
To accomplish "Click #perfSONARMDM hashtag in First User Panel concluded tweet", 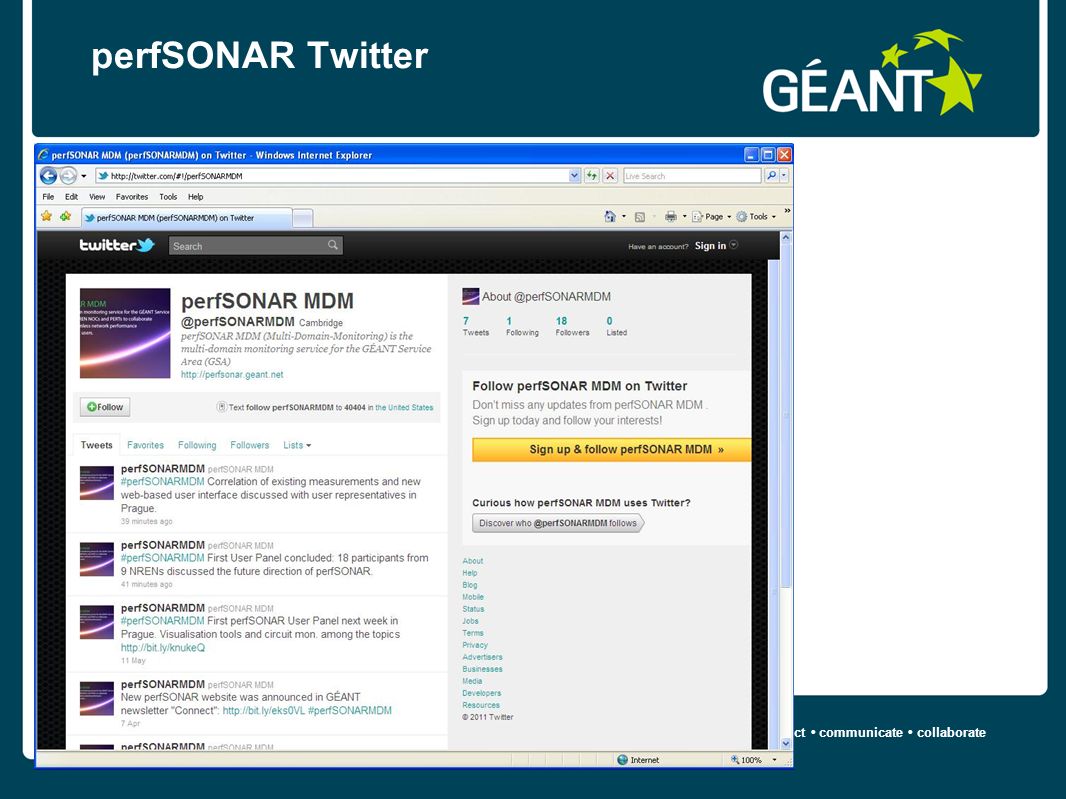I will pyautogui.click(x=162, y=558).
